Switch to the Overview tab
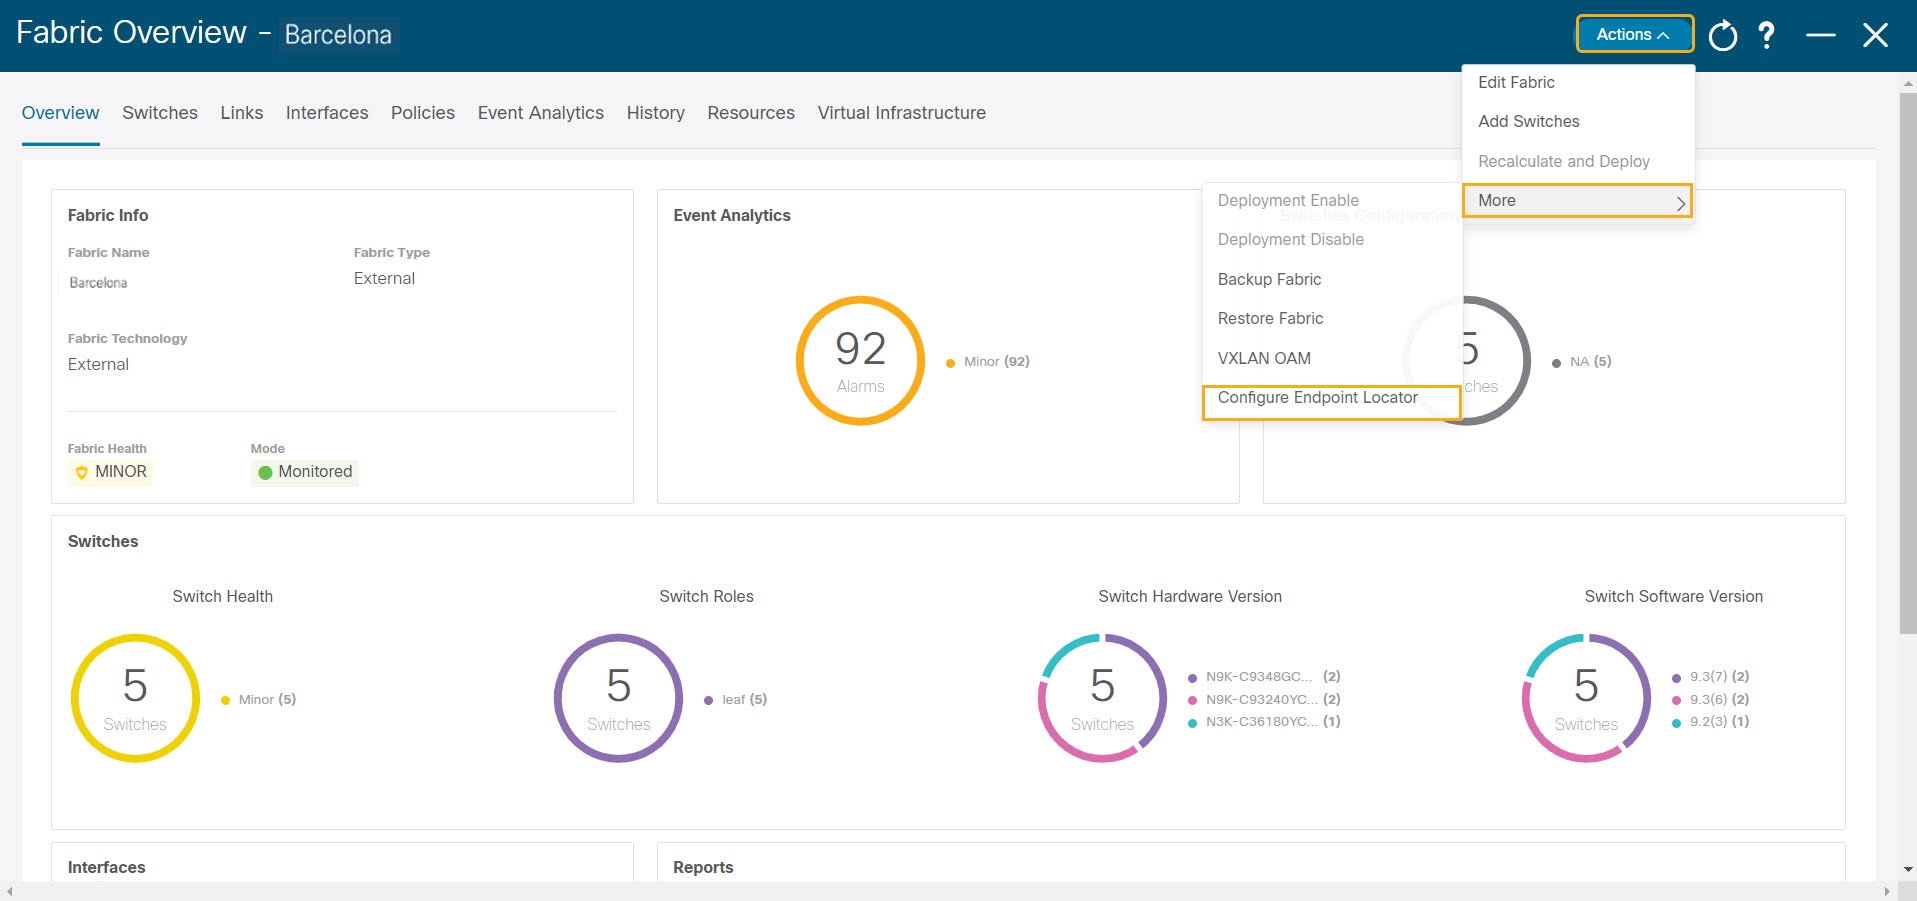 pos(60,113)
